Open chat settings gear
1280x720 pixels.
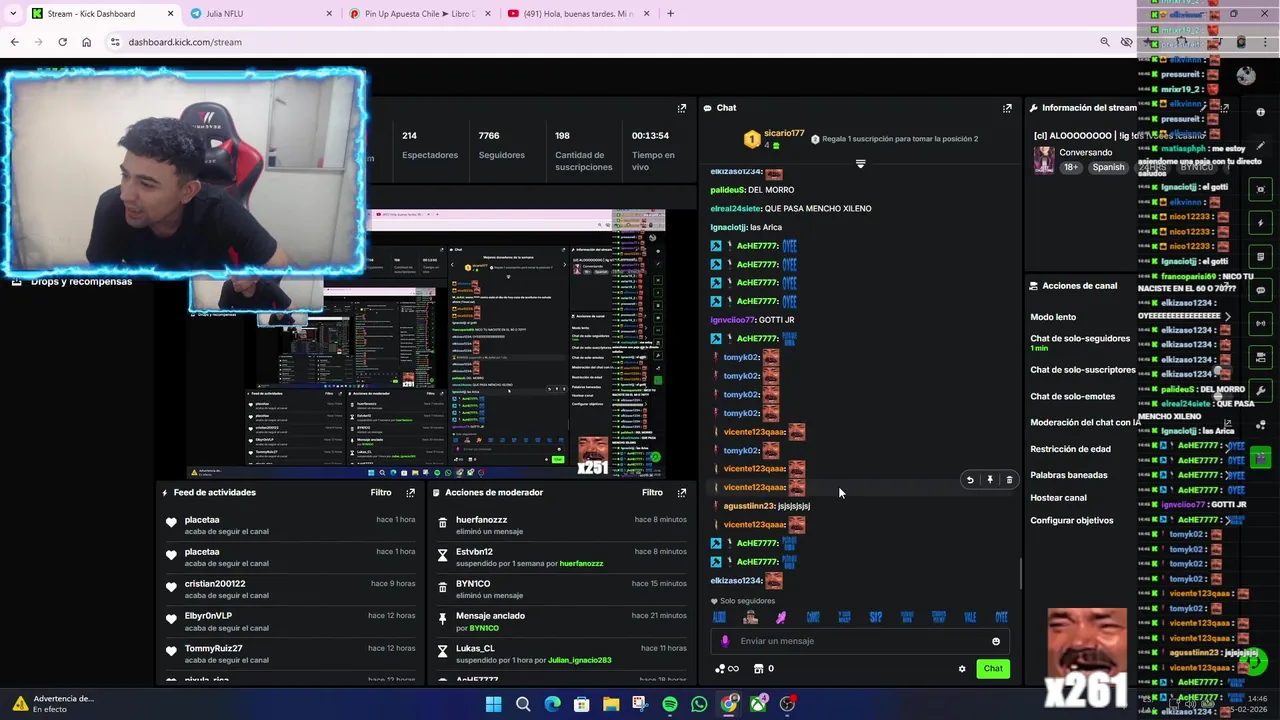[x=962, y=669]
